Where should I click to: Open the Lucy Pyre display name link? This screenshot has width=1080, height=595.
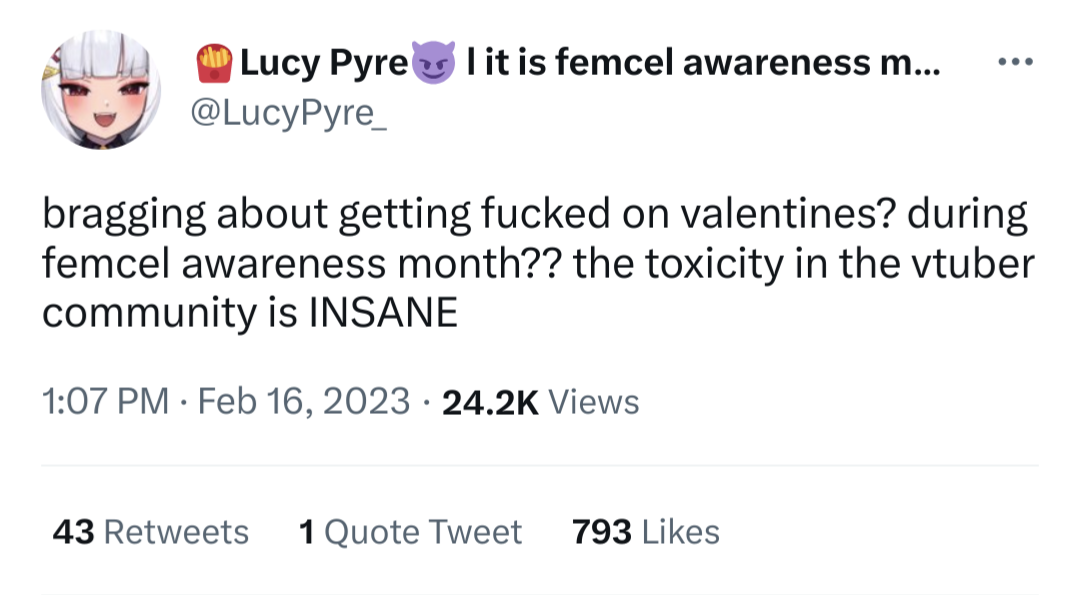pos(324,64)
